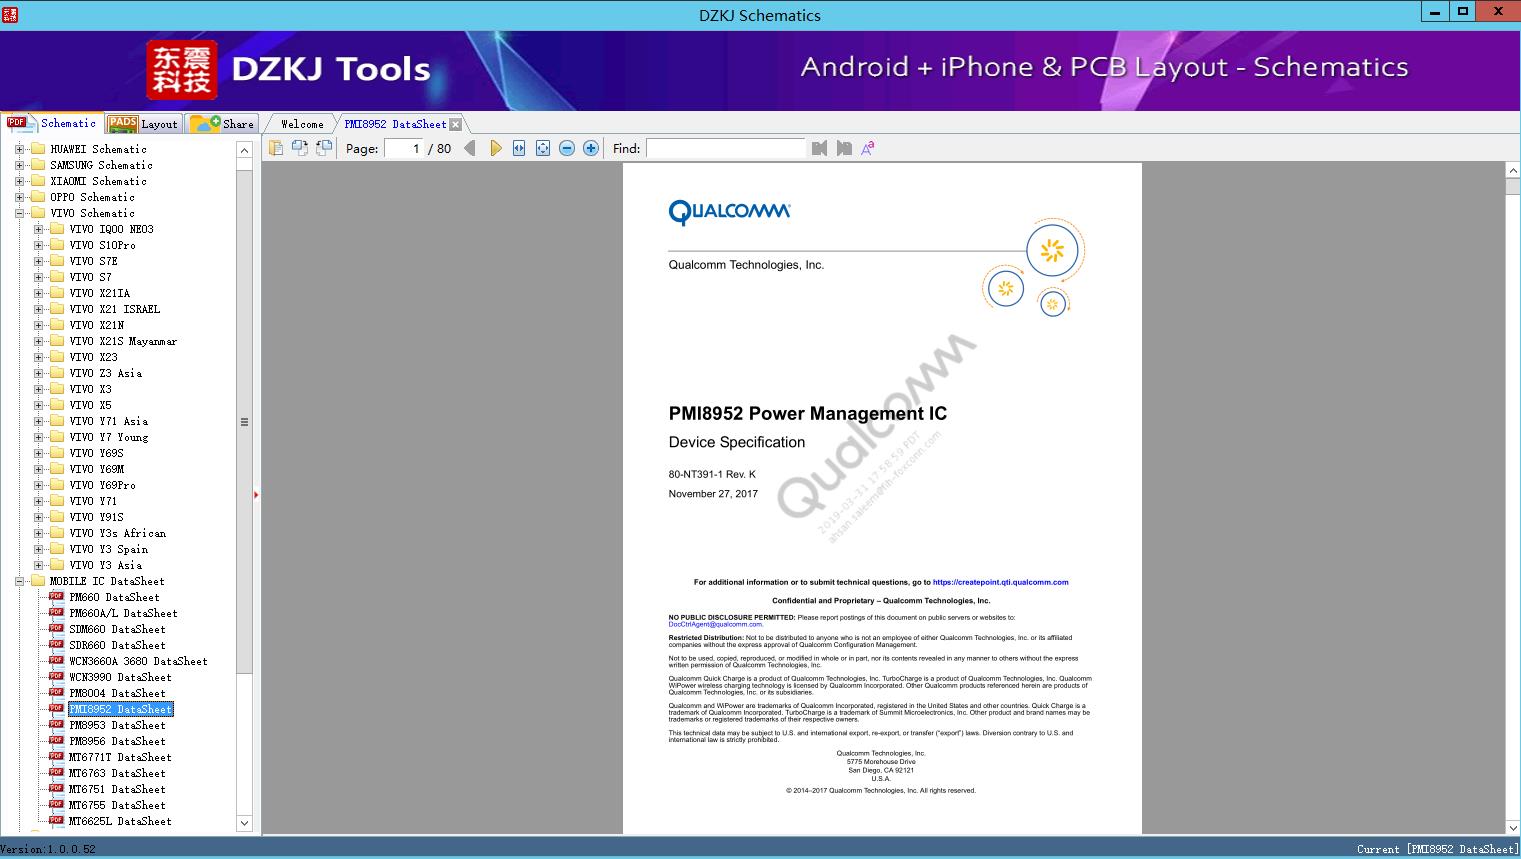Select the single page view icon
This screenshot has height=859, width=1521.
[275, 147]
